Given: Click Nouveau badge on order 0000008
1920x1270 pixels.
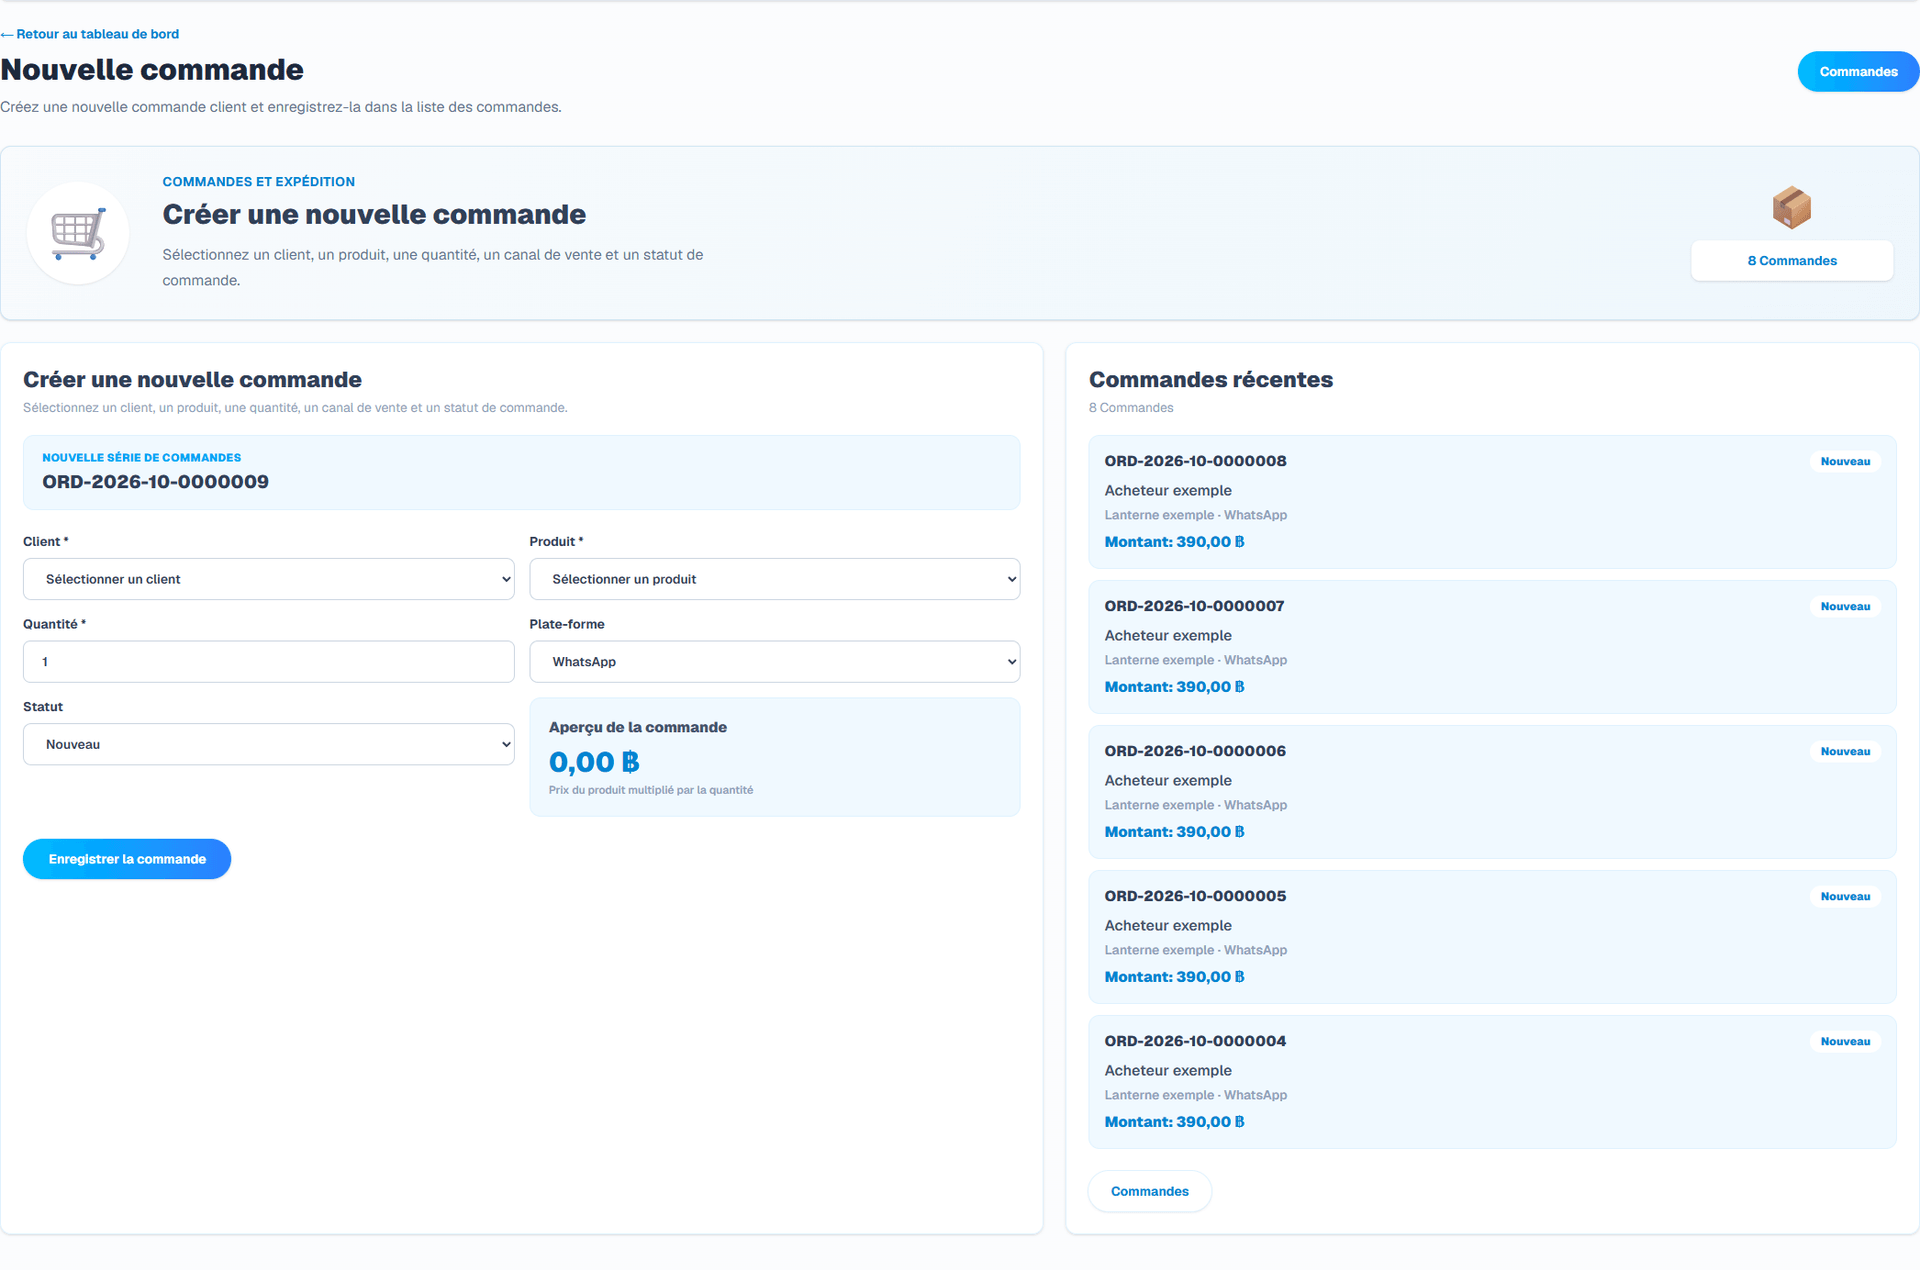Looking at the screenshot, I should (1845, 462).
